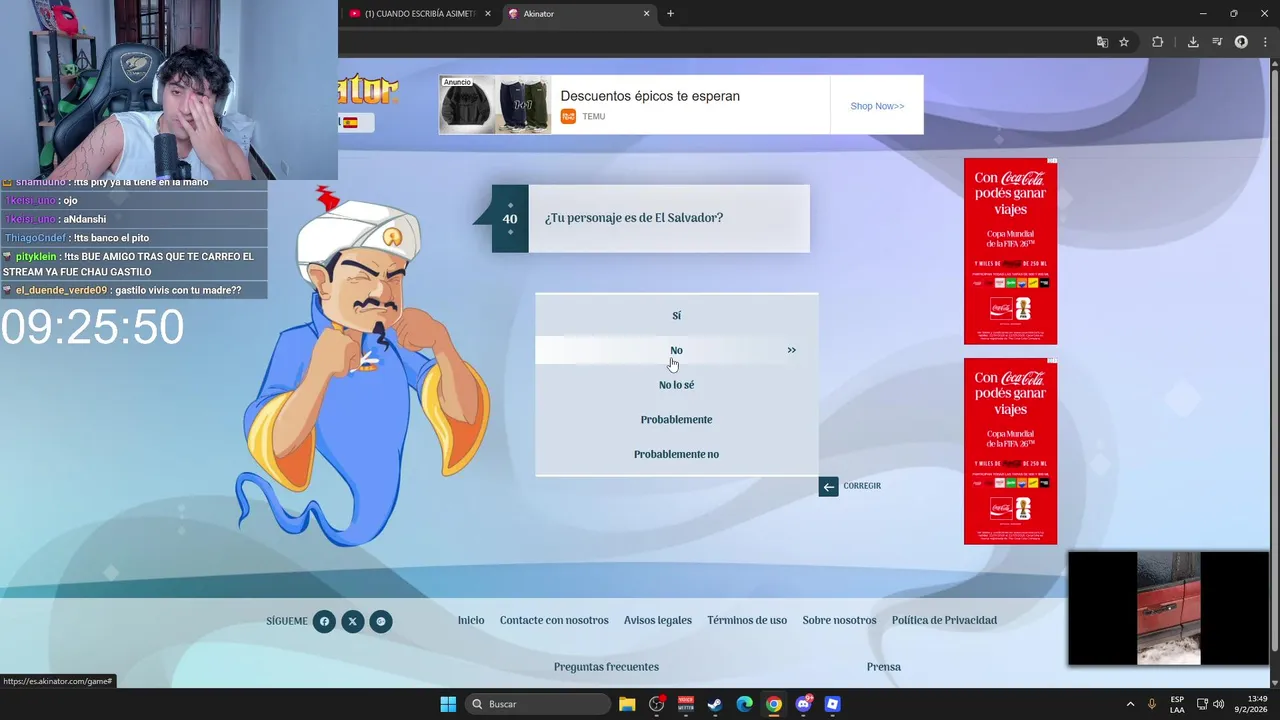The width and height of the screenshot is (1280, 720).
Task: Click the Google Translate page icon
Action: pos(1102,42)
